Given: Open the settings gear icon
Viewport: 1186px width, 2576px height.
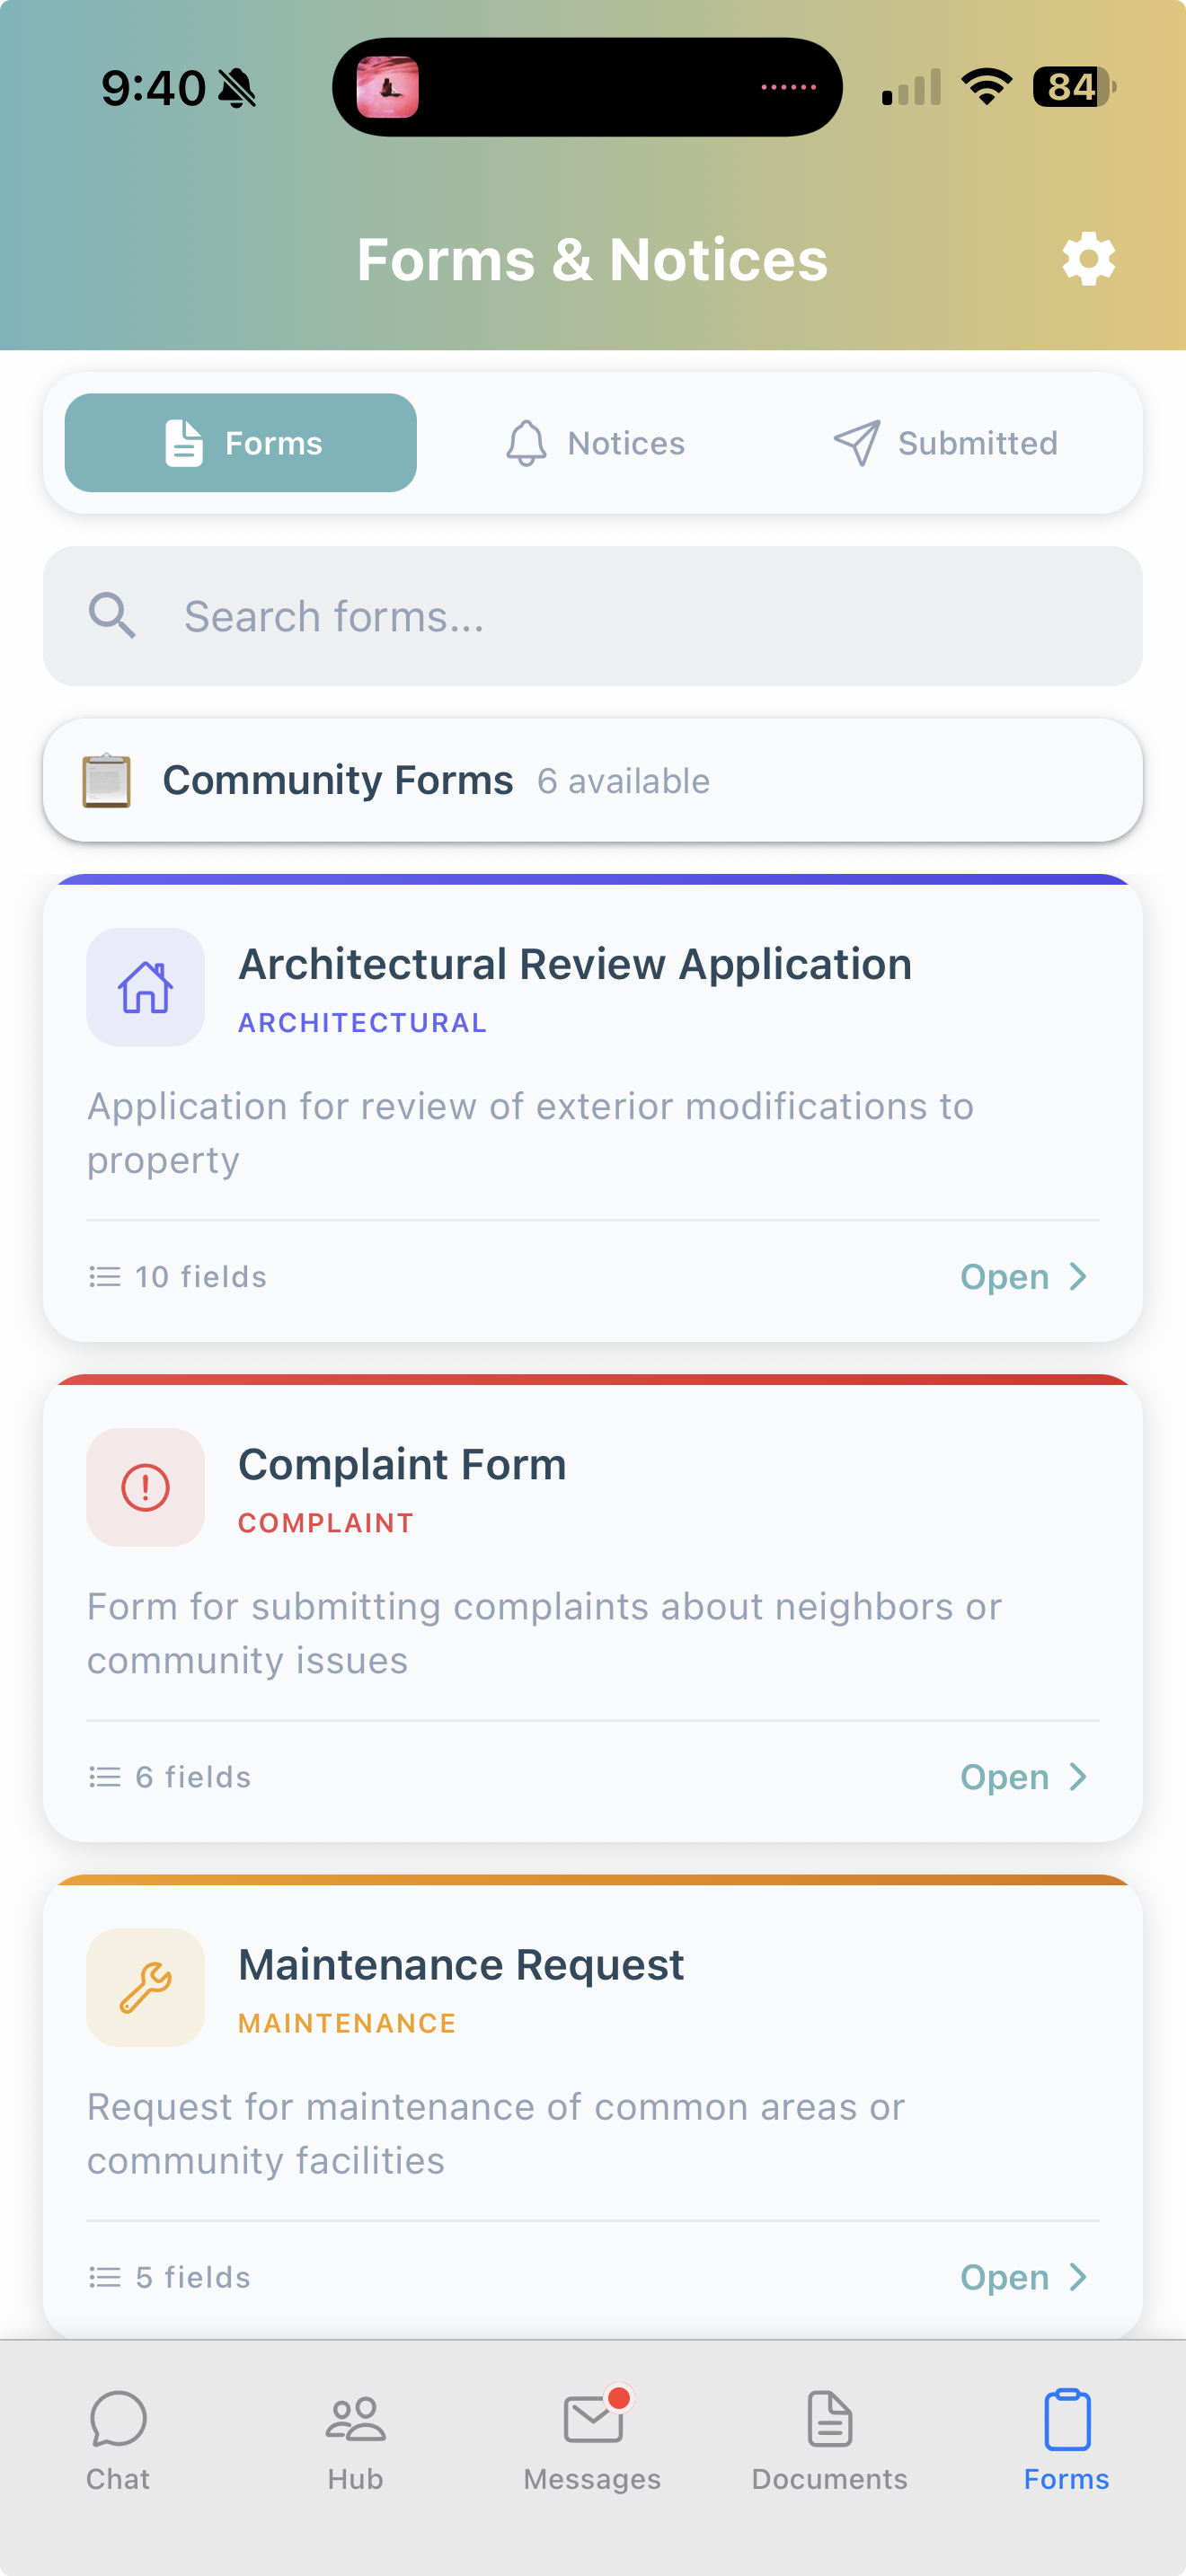Looking at the screenshot, I should pyautogui.click(x=1088, y=260).
